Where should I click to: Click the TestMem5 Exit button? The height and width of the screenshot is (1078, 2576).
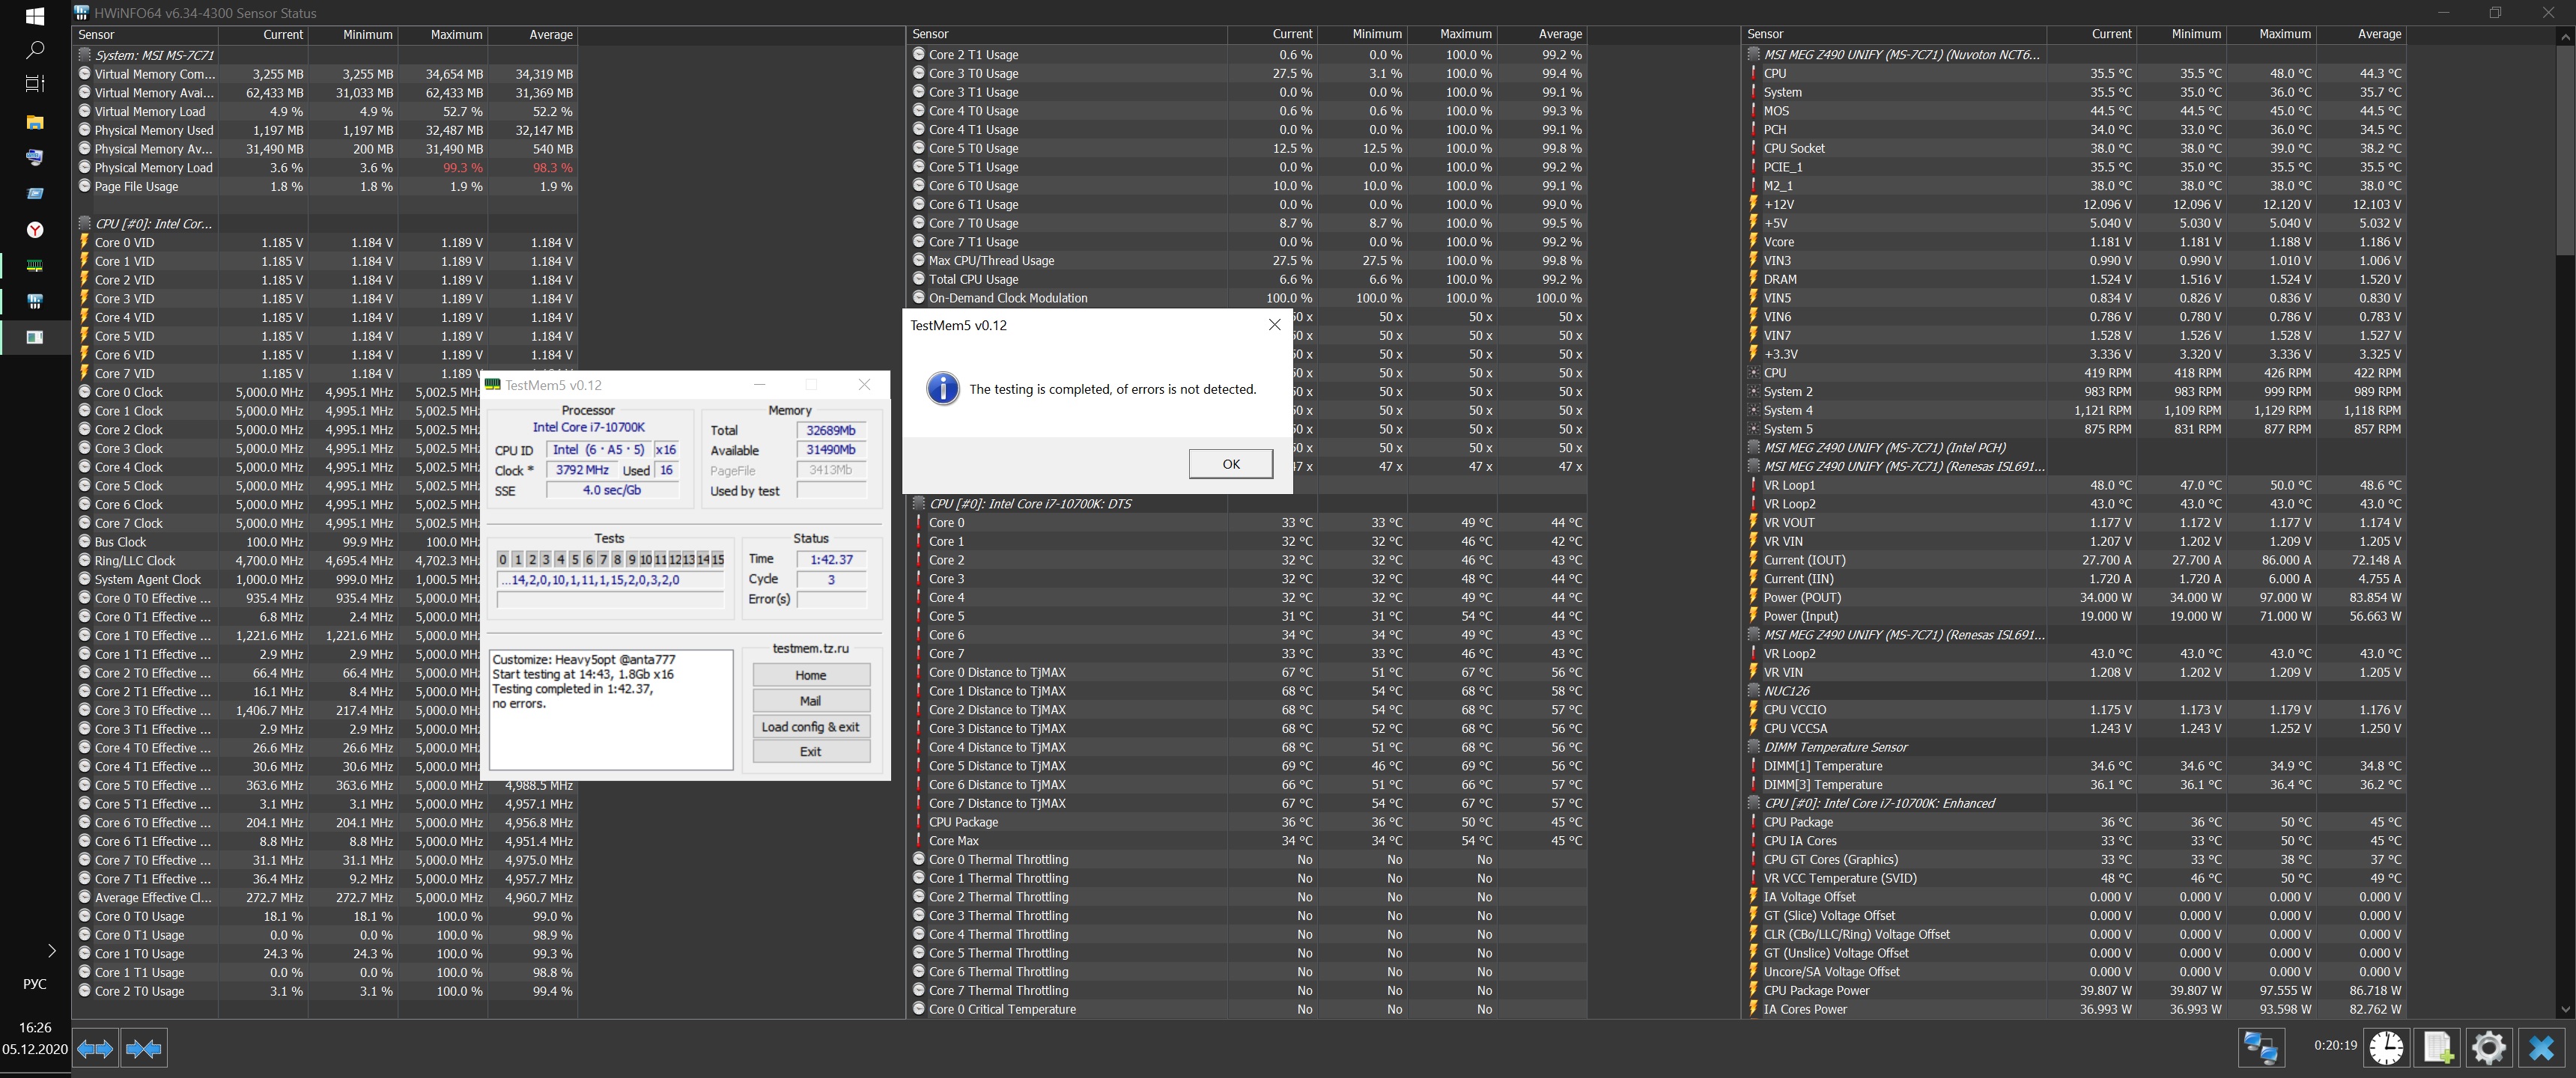pos(810,752)
